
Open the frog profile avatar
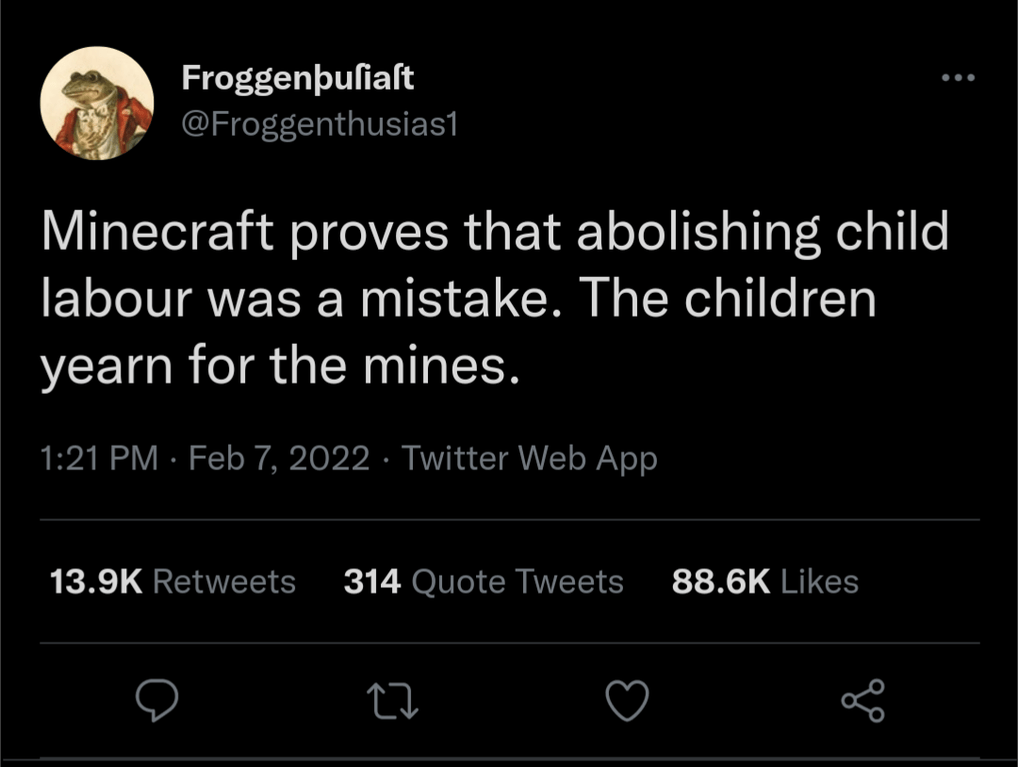97,103
